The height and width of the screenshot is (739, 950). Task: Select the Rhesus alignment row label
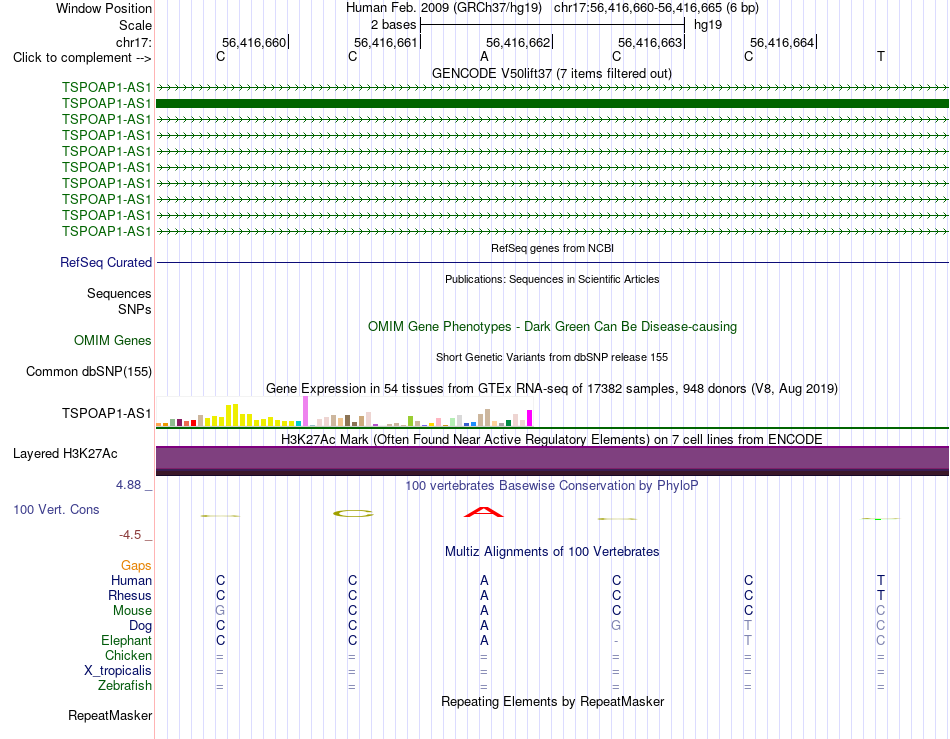click(x=130, y=595)
